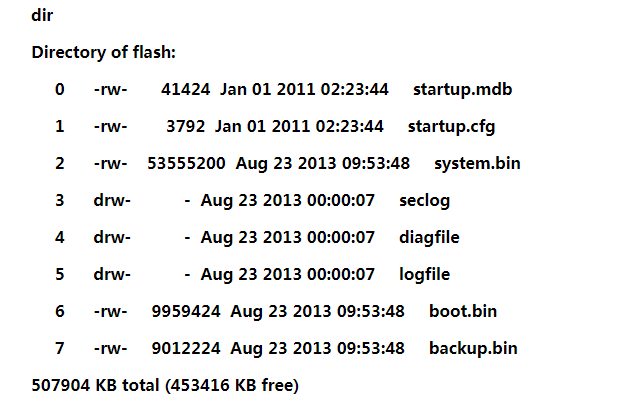Select the boot.bin file name
624x420 pixels.
pos(463,311)
